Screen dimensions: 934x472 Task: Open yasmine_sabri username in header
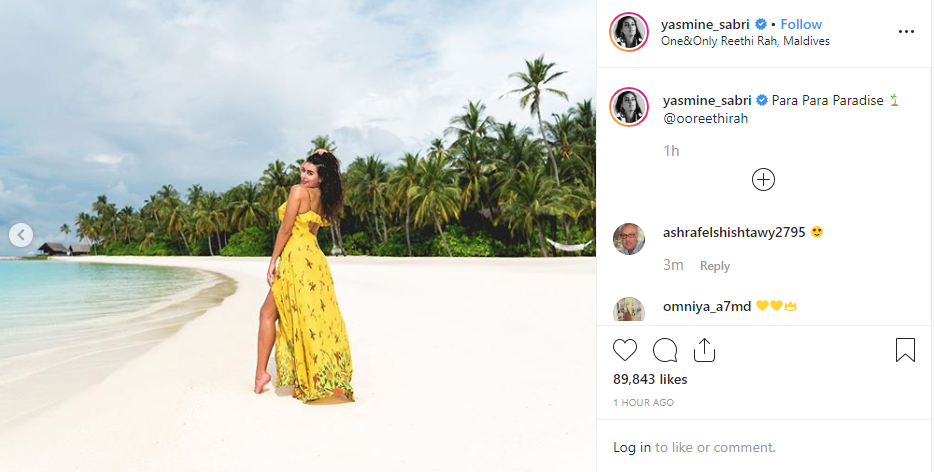pyautogui.click(x=705, y=24)
